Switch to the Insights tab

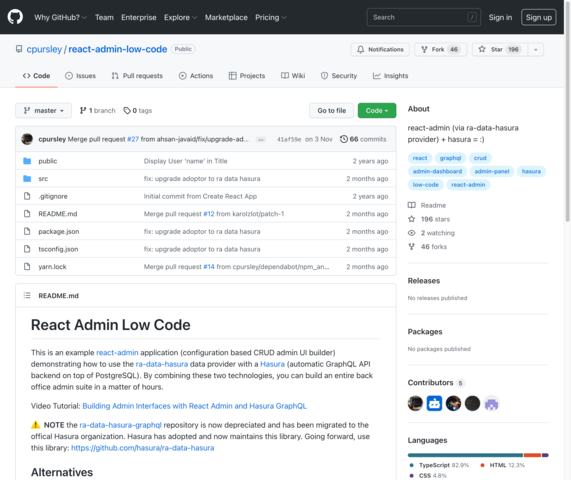390,76
